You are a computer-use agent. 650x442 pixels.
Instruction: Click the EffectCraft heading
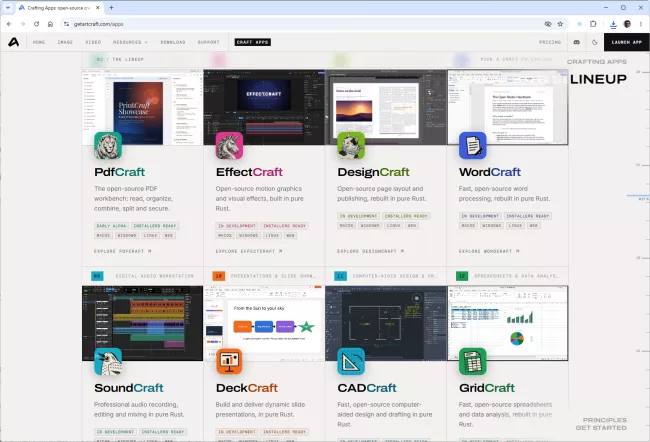click(249, 172)
